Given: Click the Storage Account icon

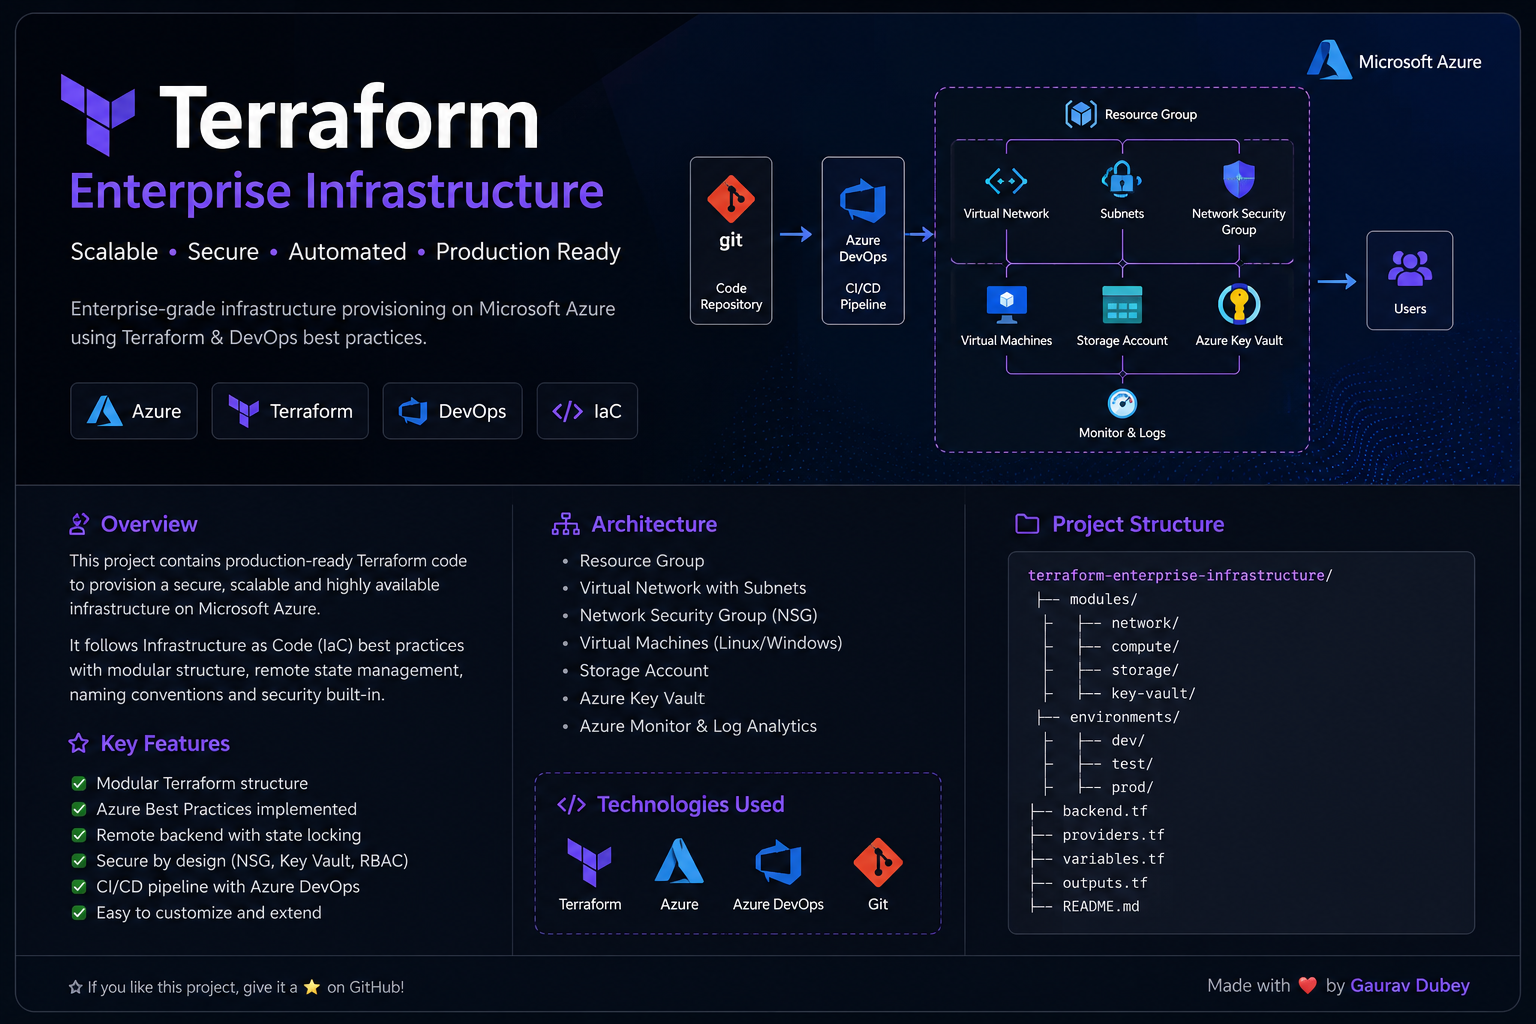Looking at the screenshot, I should pyautogui.click(x=1122, y=305).
